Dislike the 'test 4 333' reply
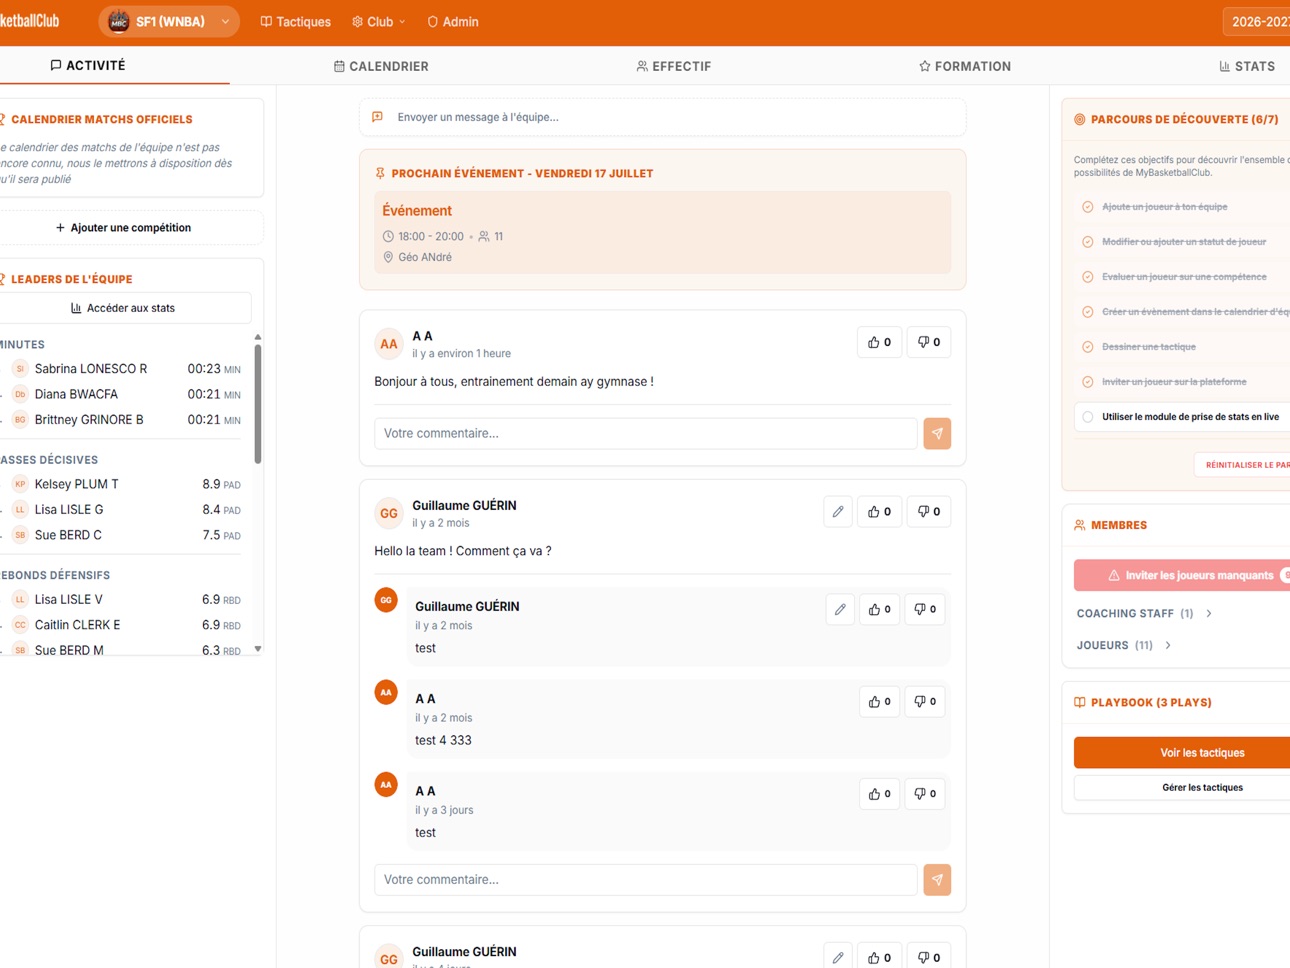 [x=925, y=701]
